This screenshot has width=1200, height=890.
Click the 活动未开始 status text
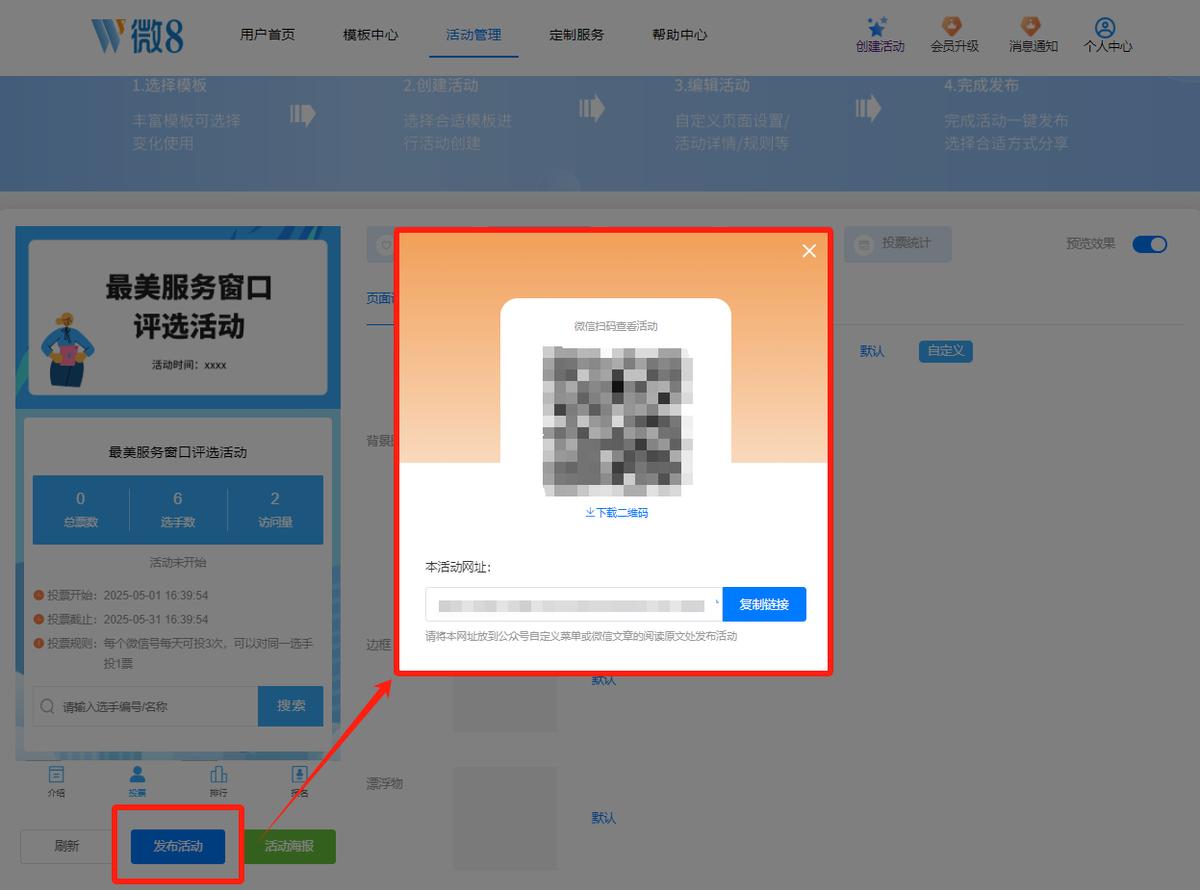click(x=178, y=562)
